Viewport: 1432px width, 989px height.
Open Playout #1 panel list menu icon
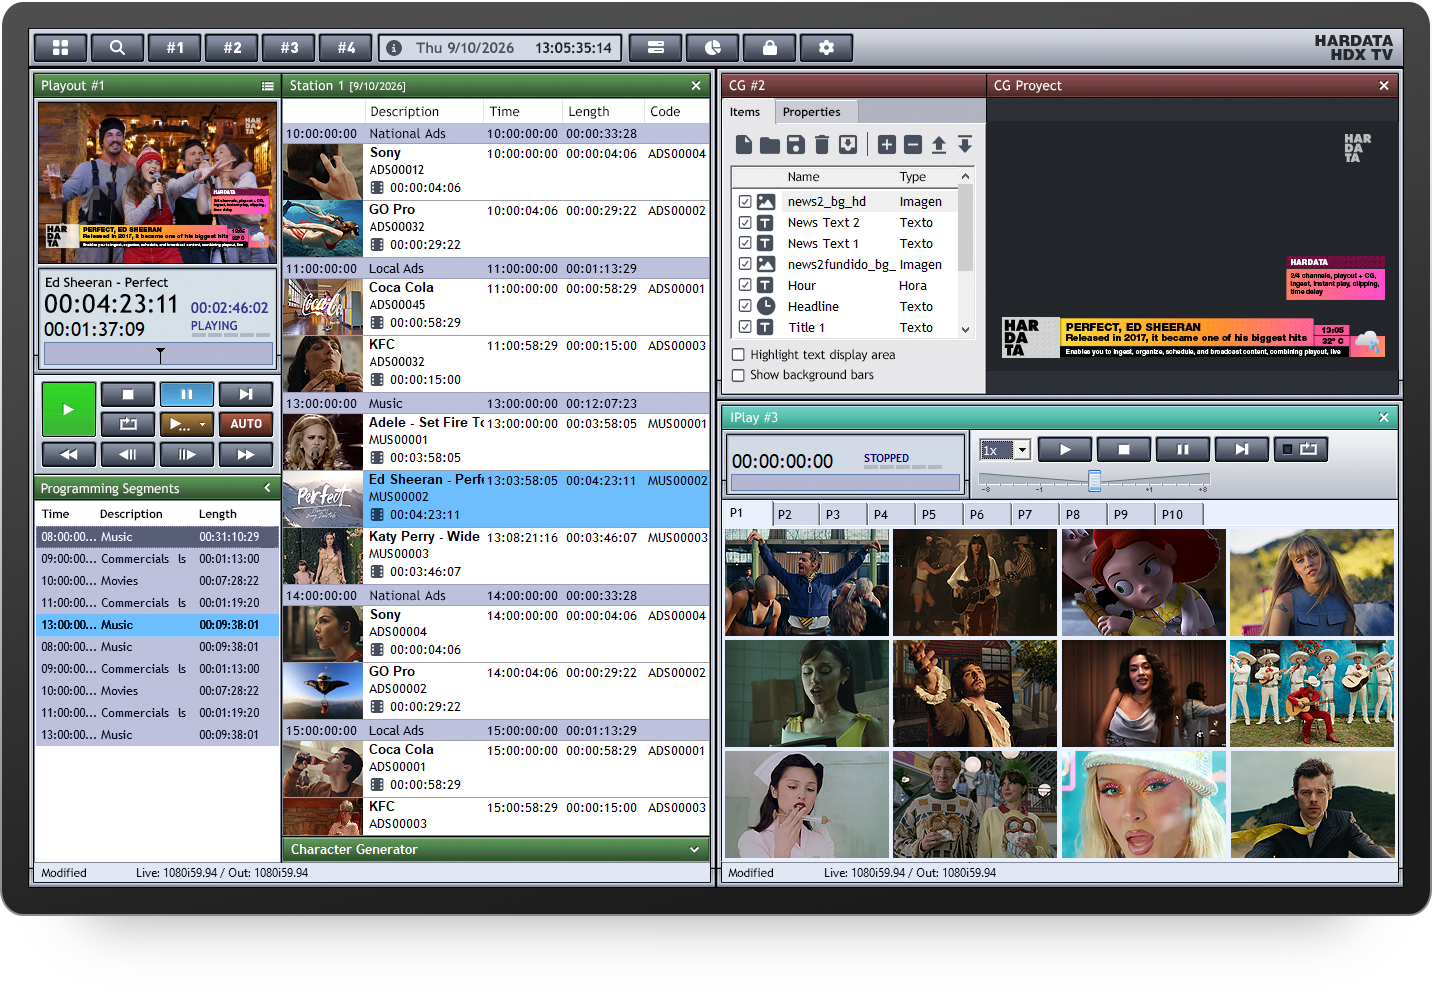click(267, 86)
